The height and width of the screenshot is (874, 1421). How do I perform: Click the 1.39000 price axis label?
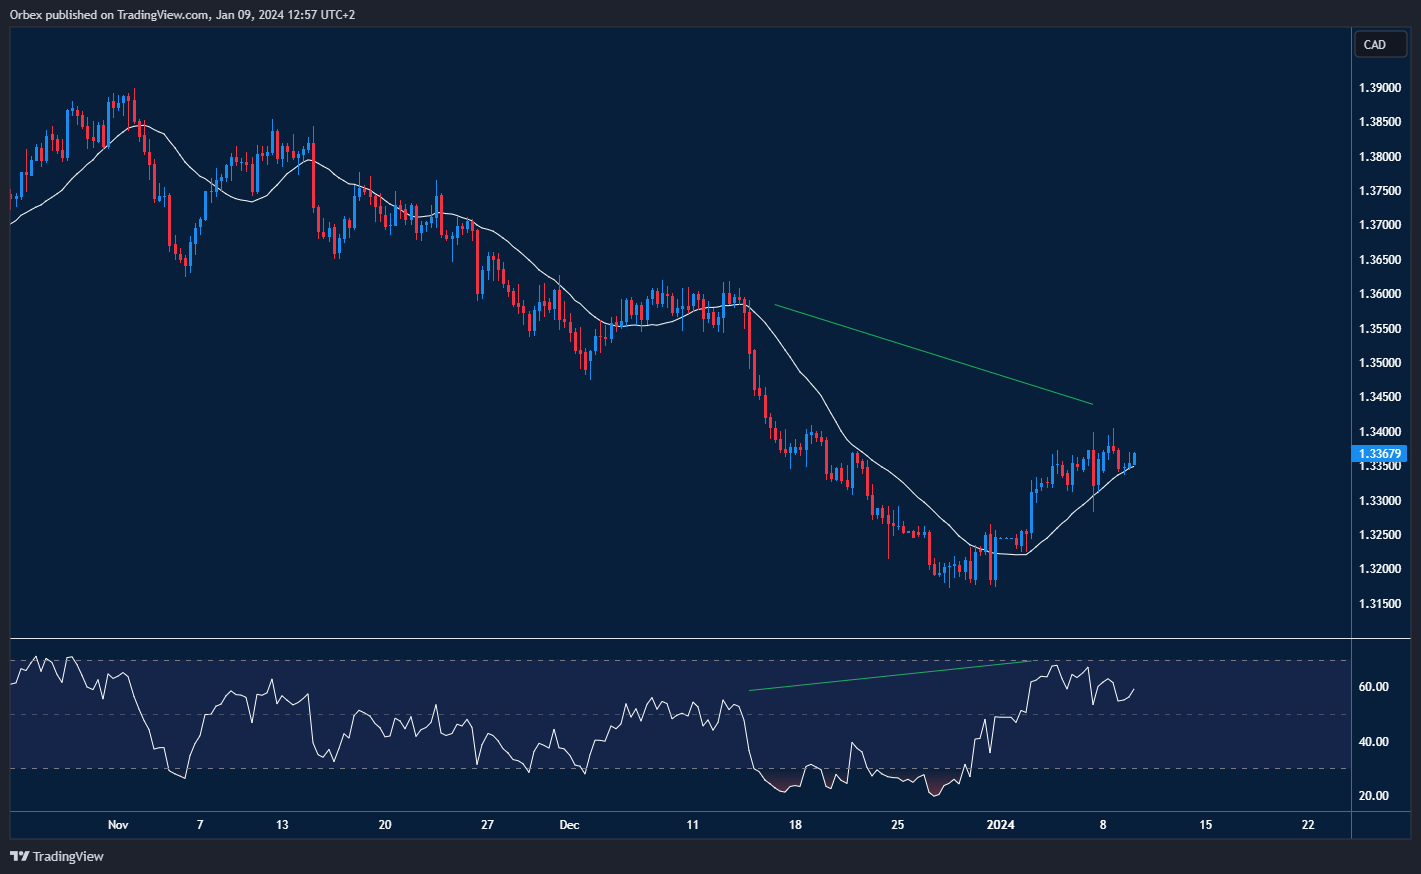[1382, 87]
